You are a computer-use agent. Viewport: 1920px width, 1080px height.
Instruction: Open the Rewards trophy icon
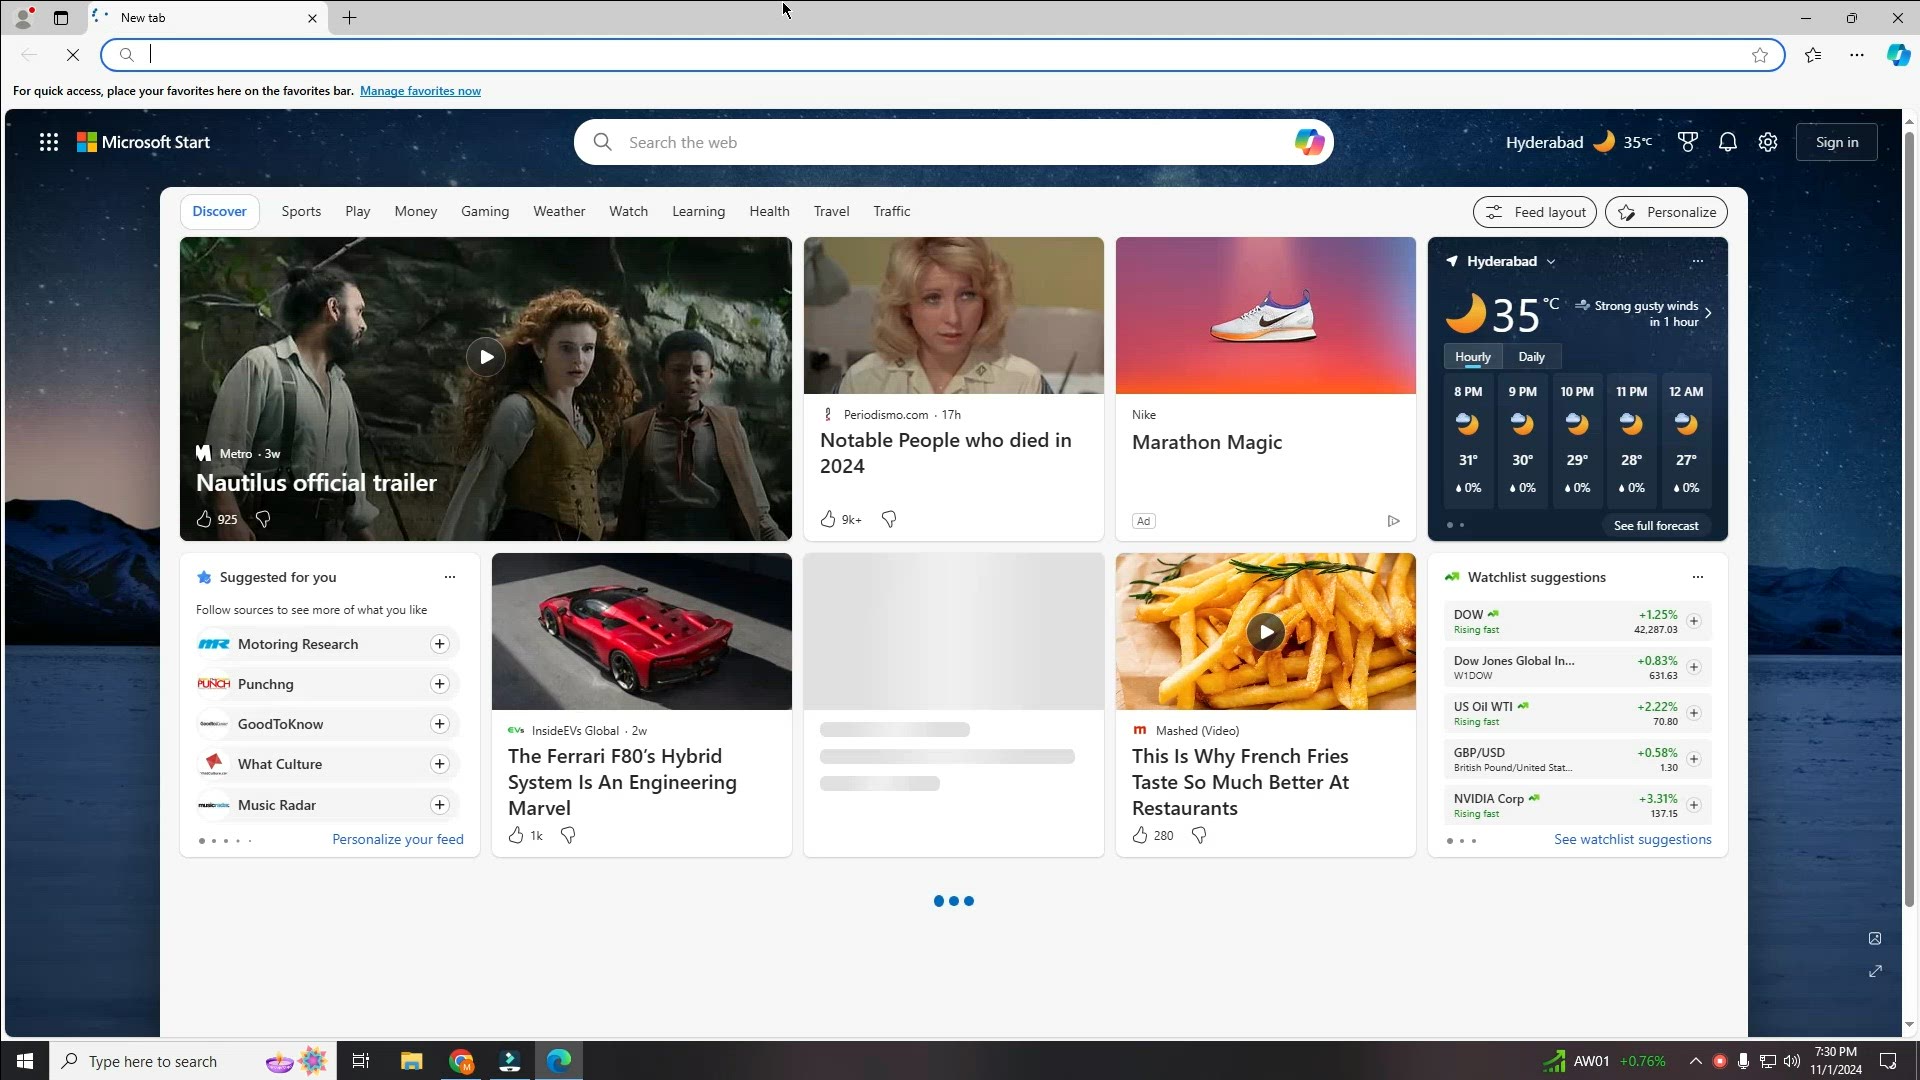(1688, 142)
